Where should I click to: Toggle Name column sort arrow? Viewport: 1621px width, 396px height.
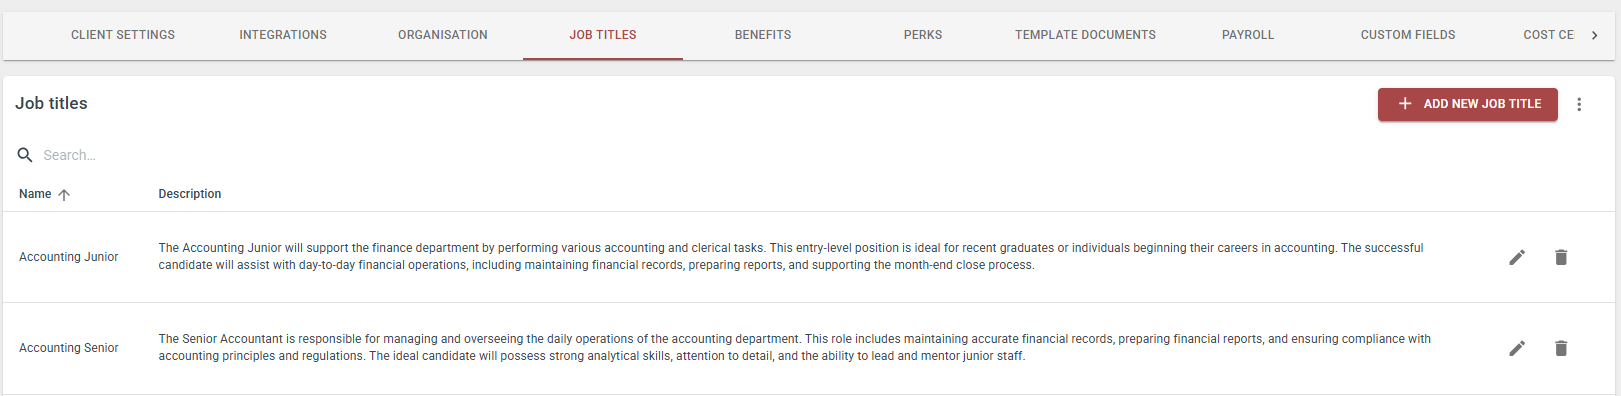click(64, 195)
